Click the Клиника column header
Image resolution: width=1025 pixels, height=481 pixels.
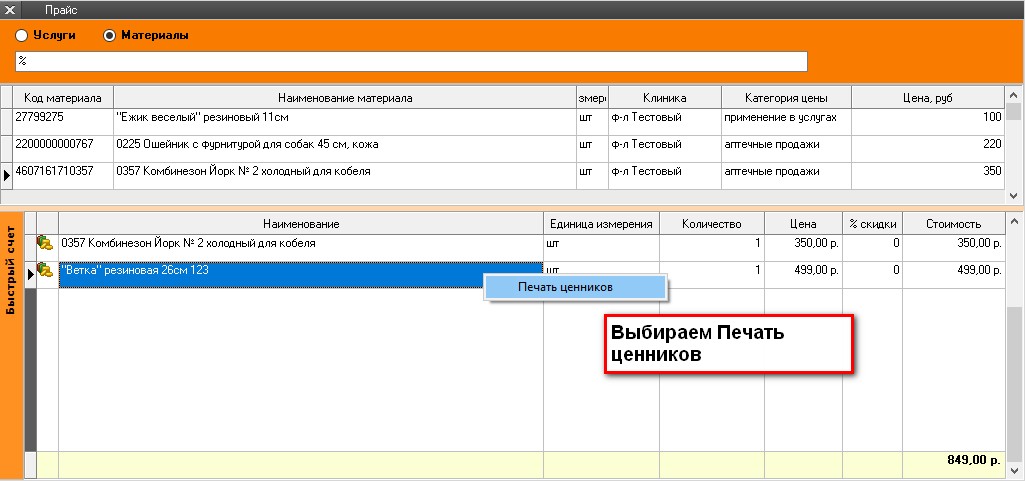pos(665,98)
